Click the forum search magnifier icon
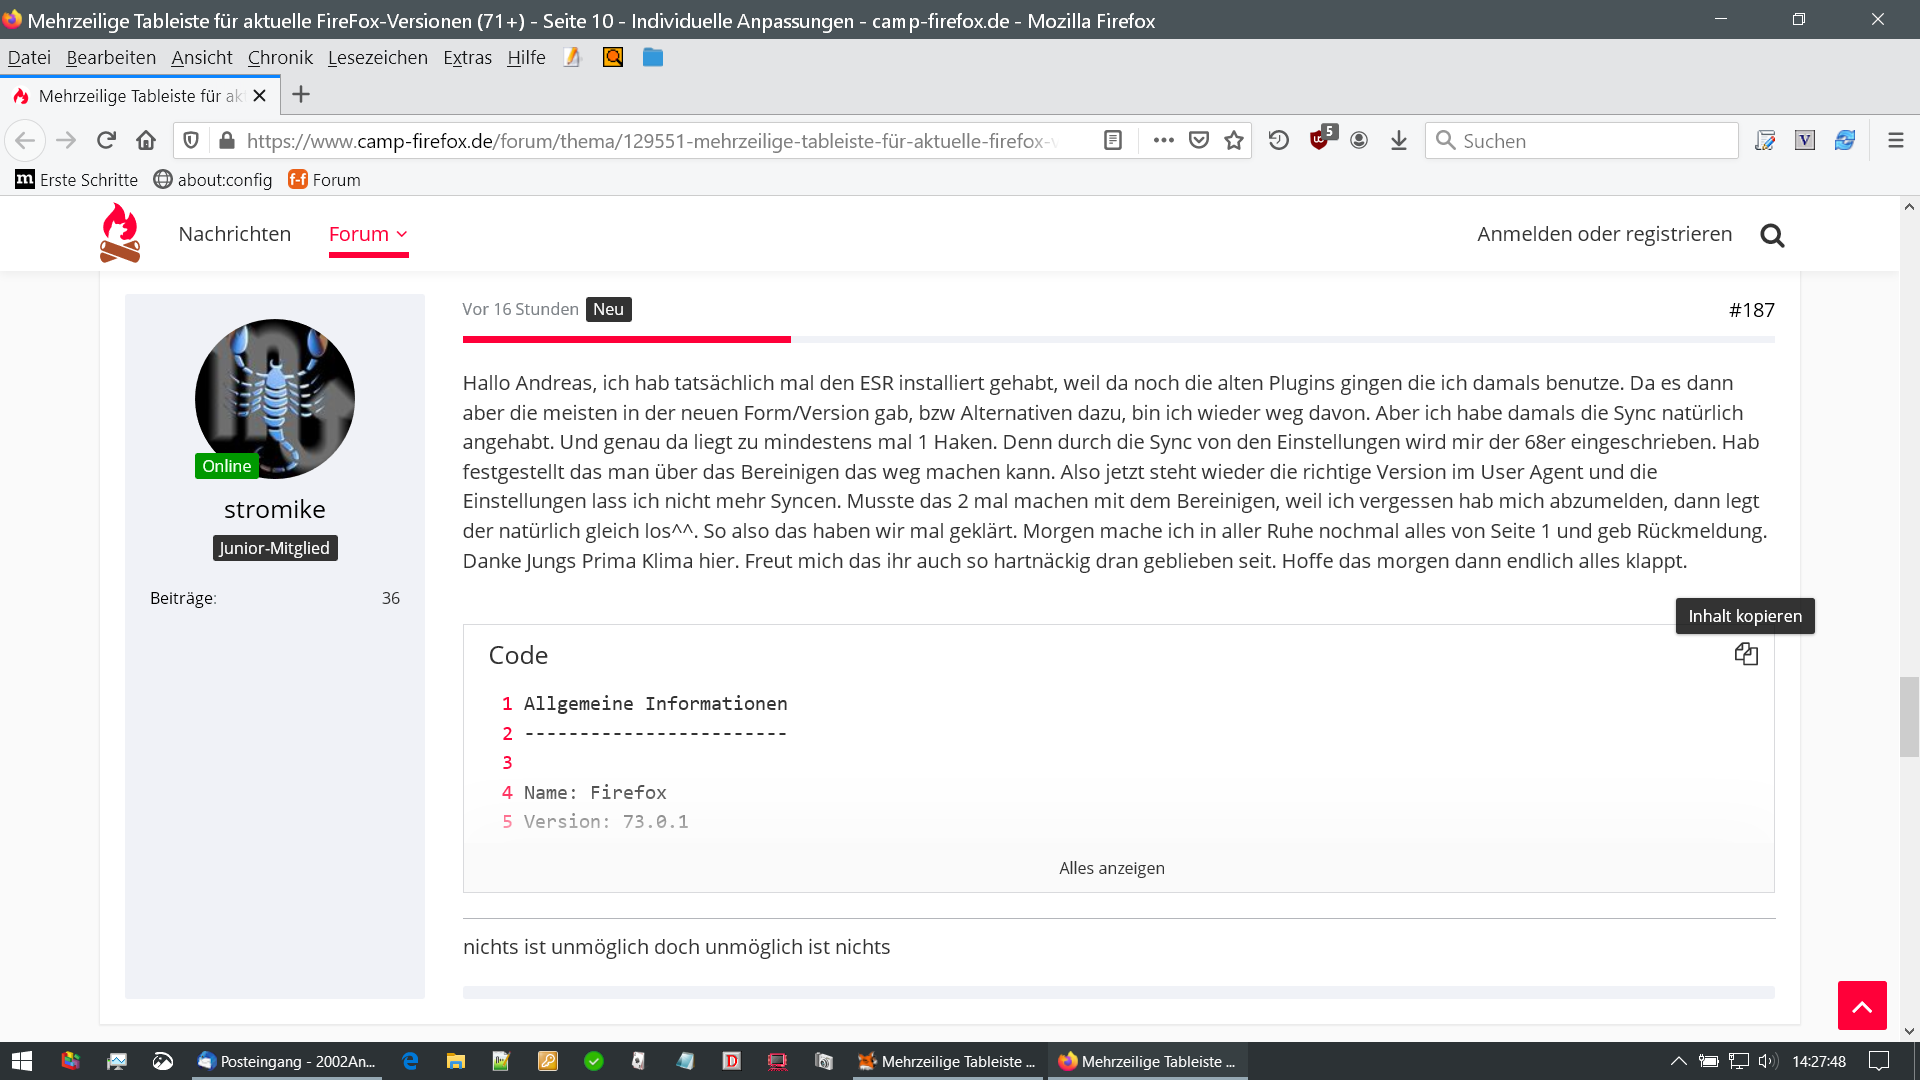Viewport: 1920px width, 1080px height. 1772,236
